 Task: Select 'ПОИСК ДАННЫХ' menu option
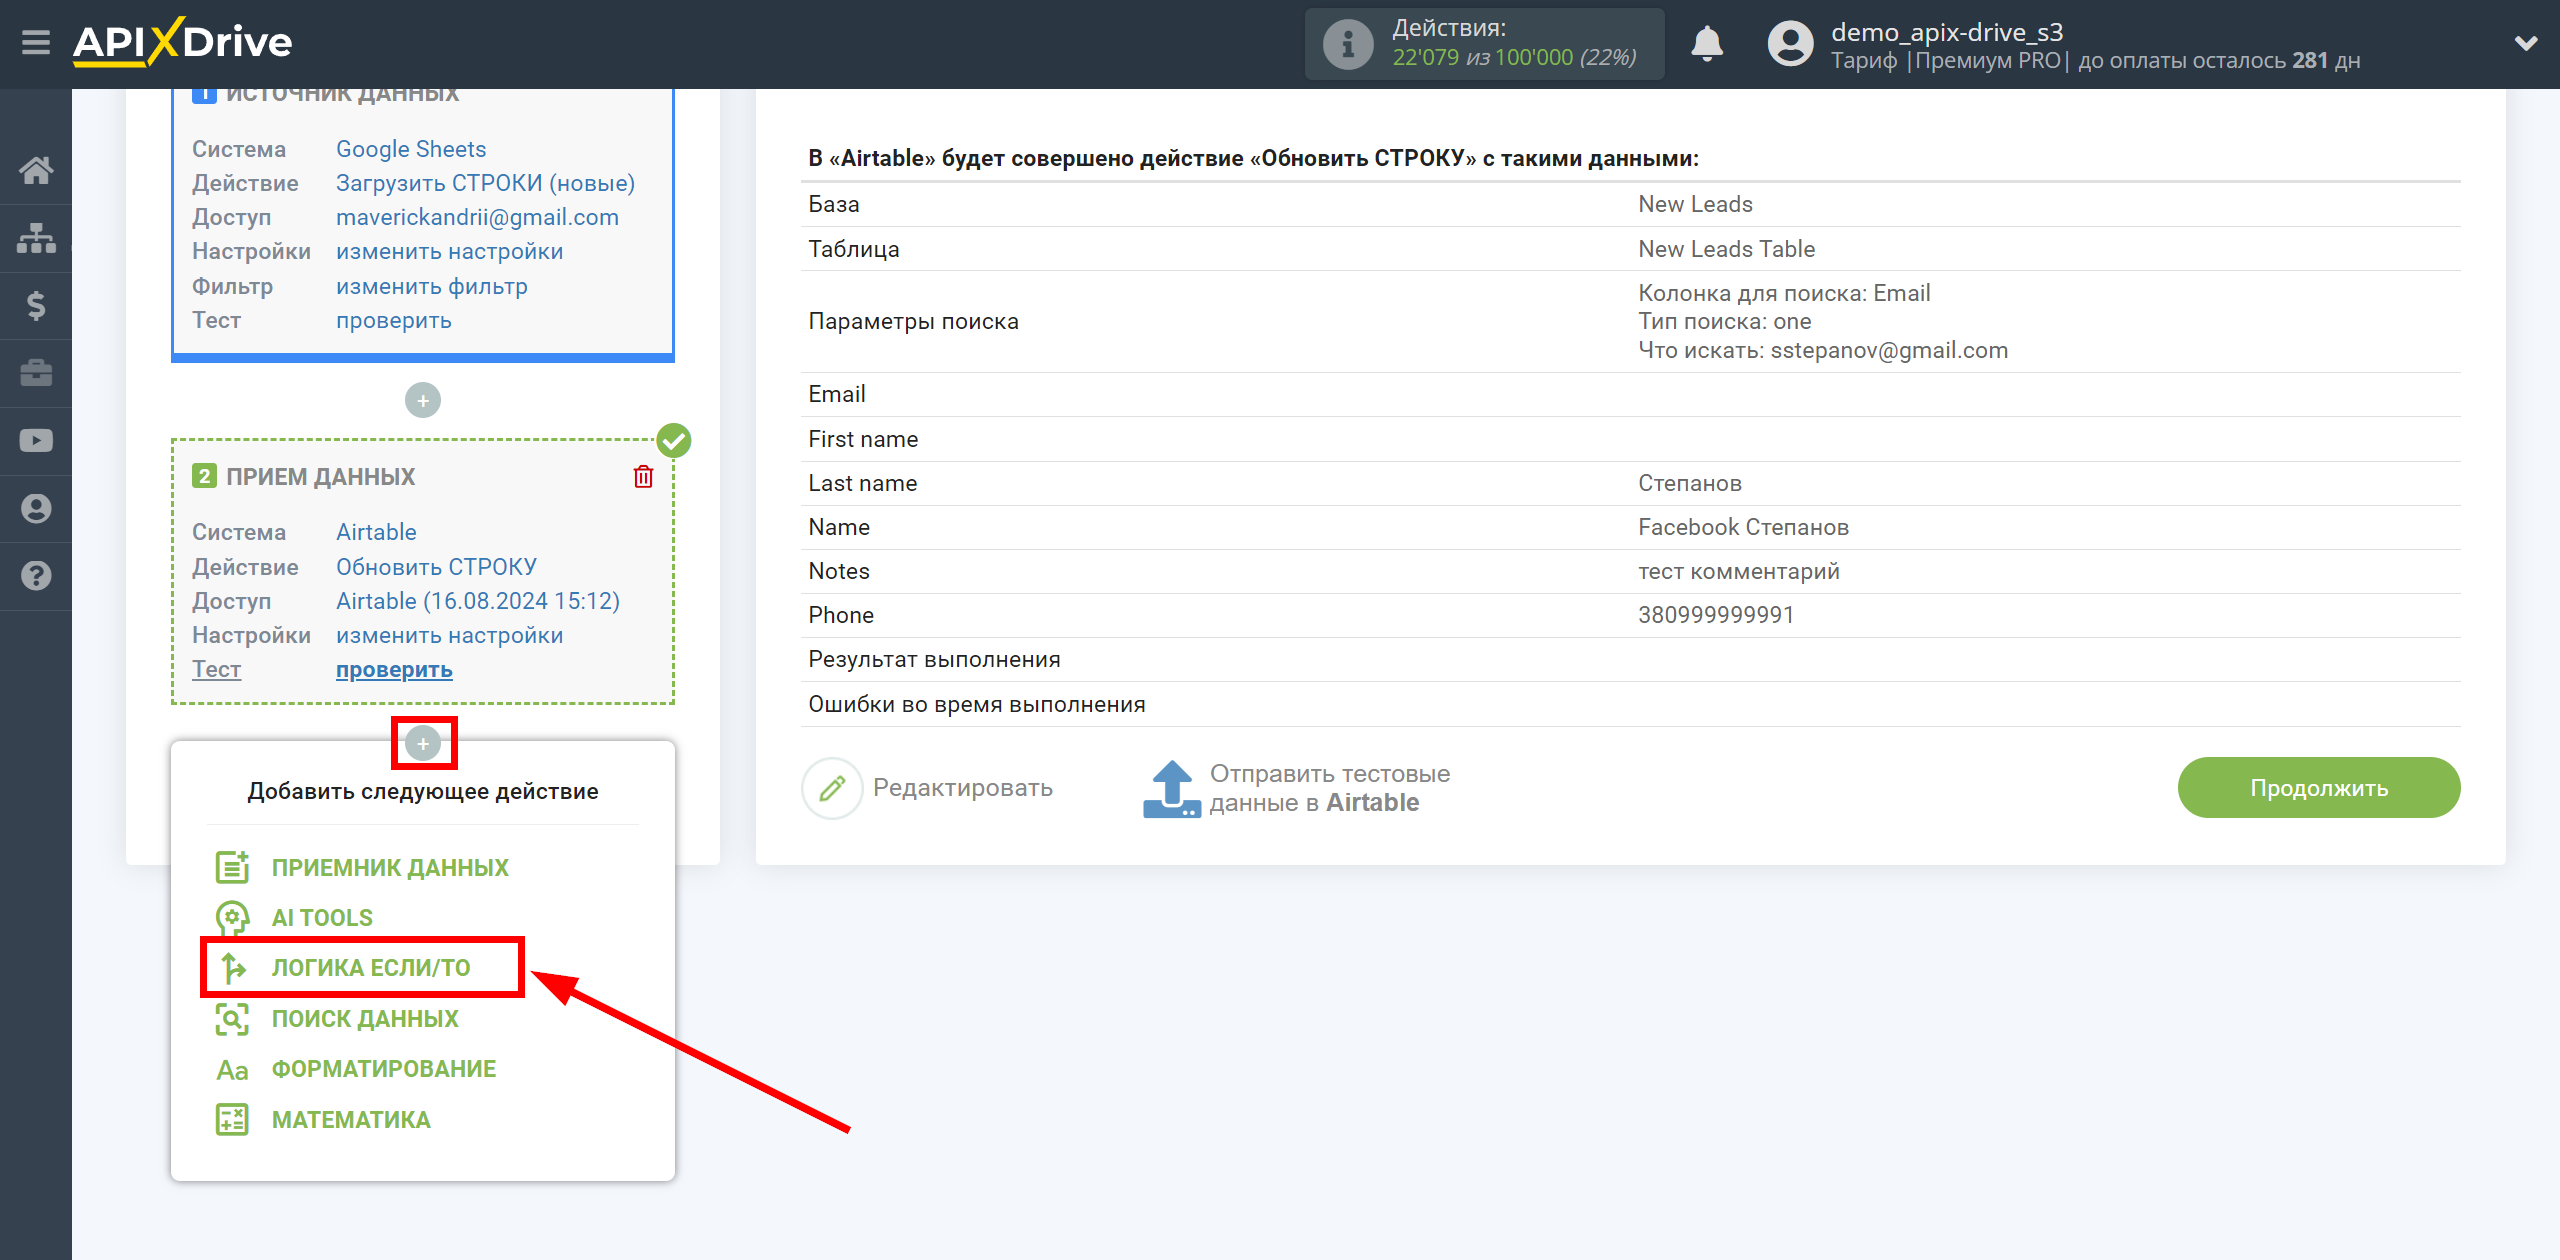pos(365,1018)
